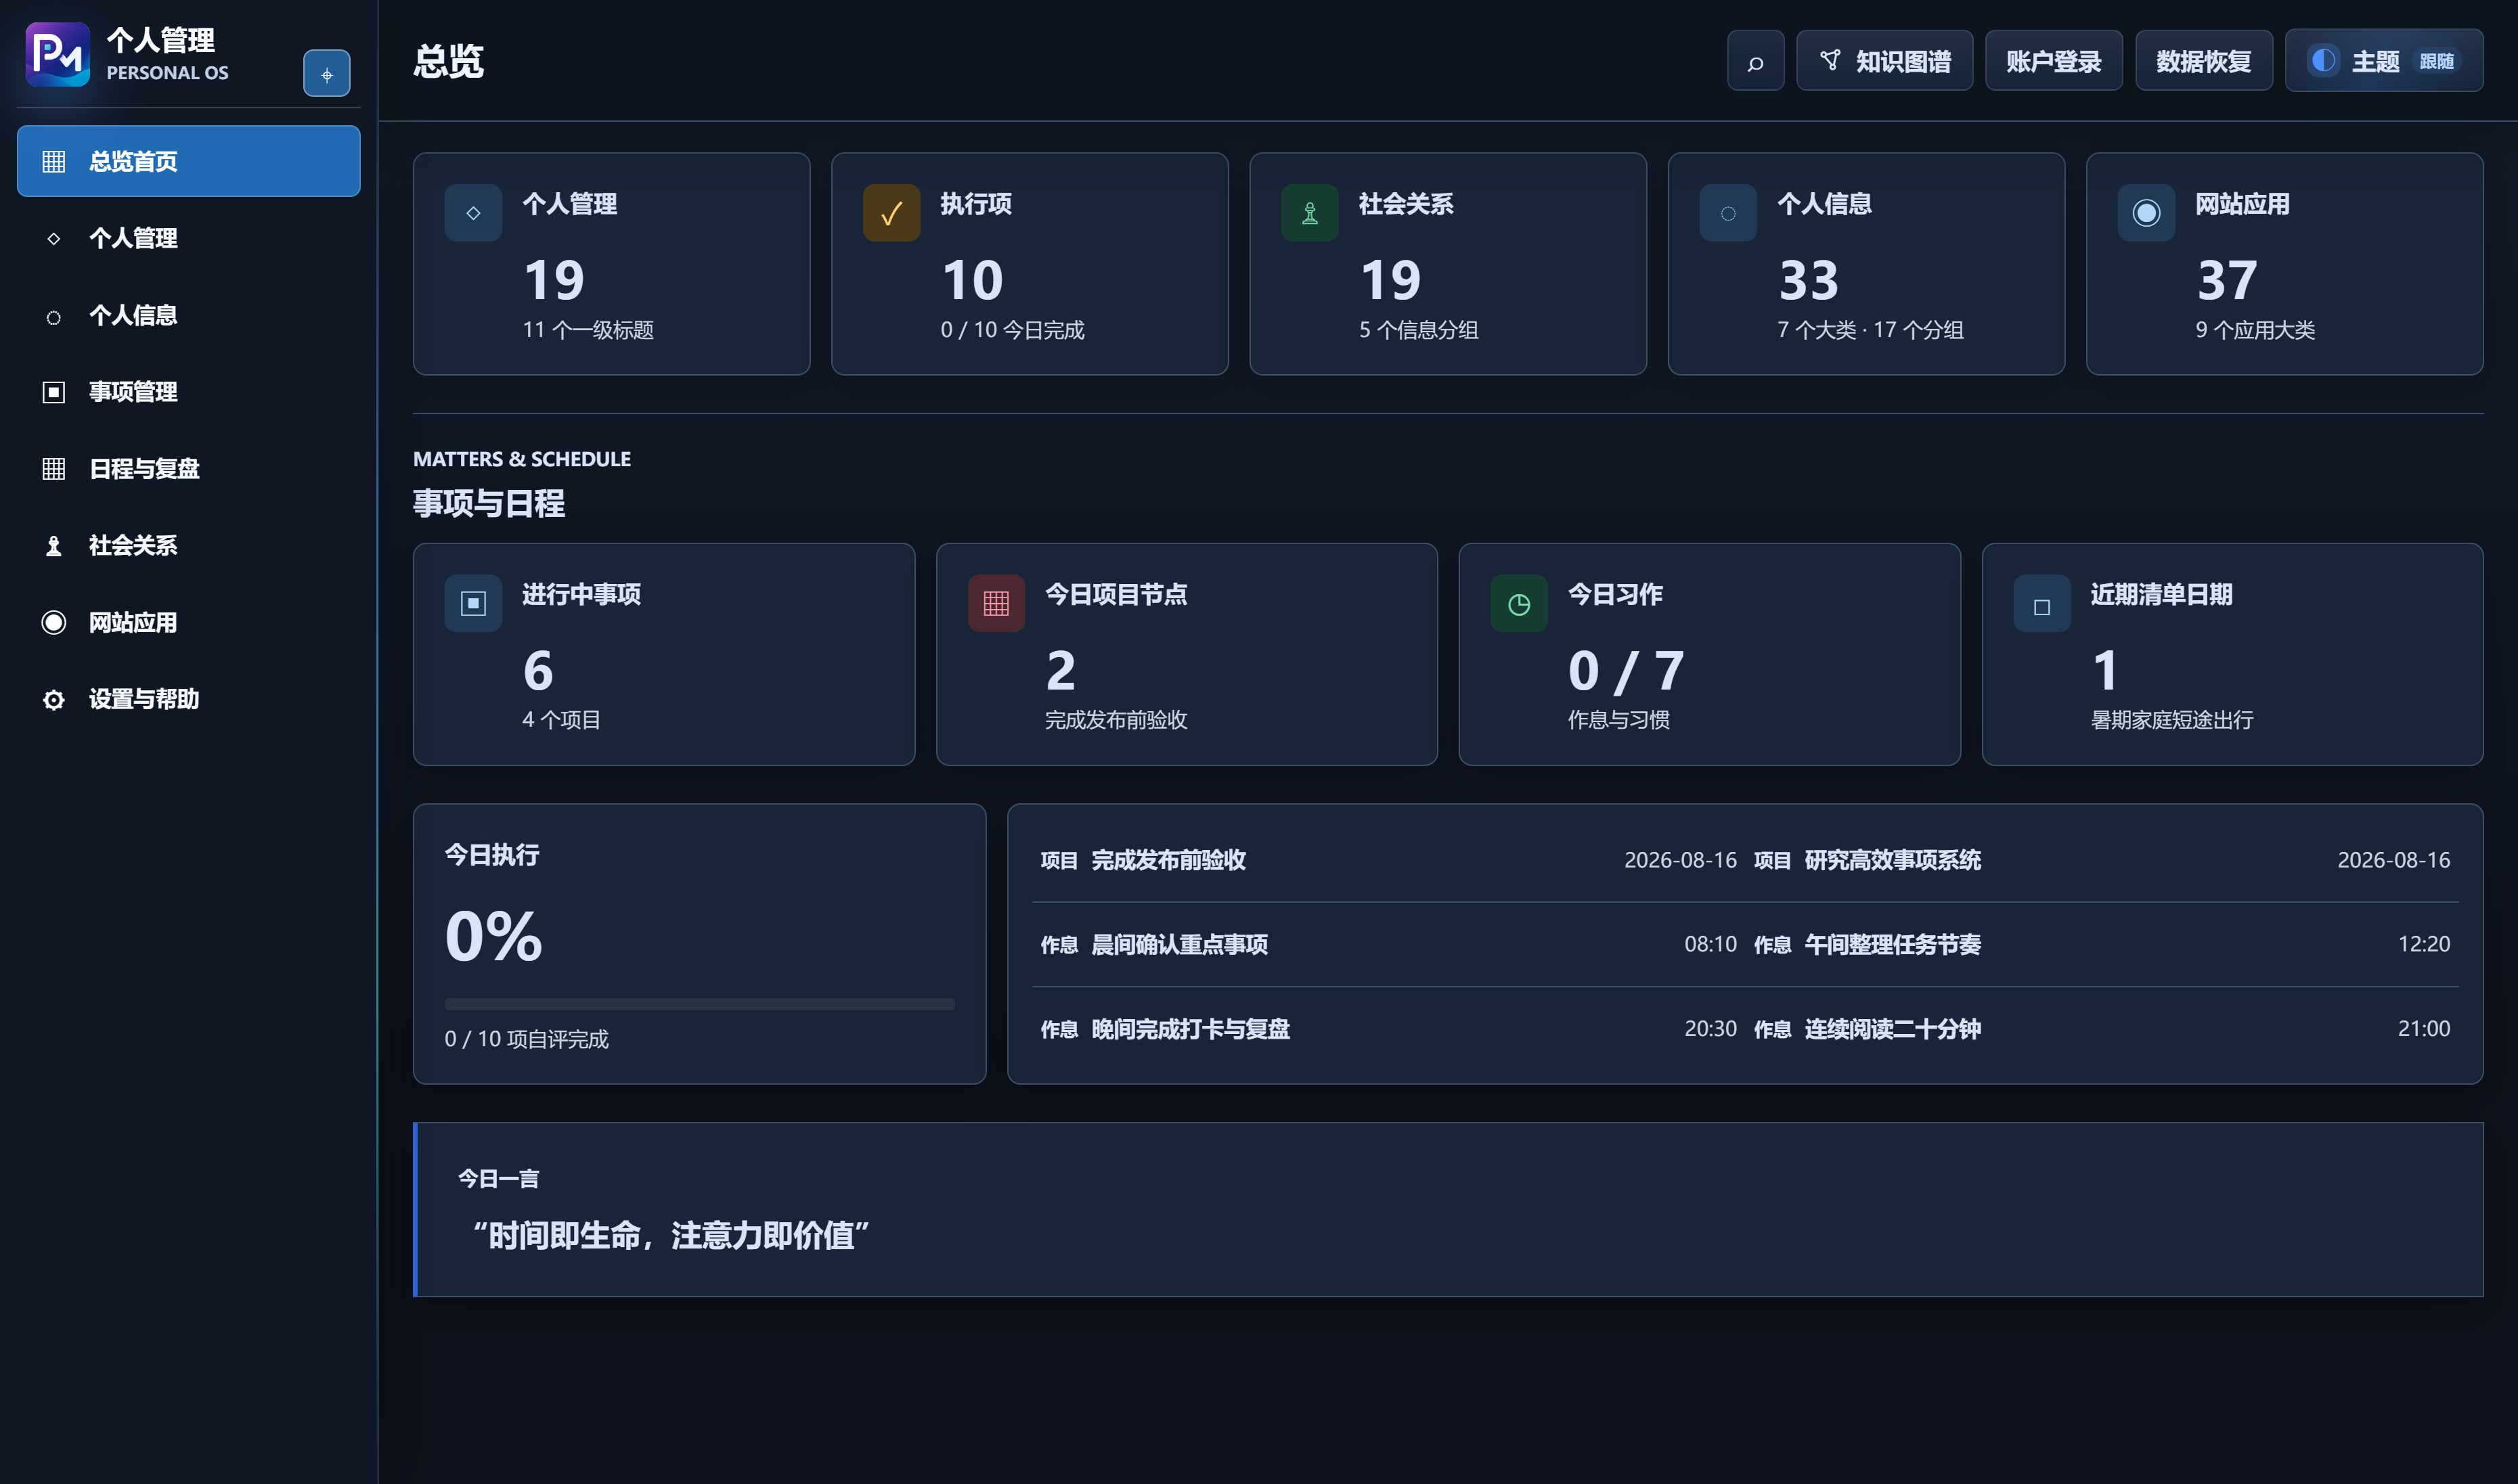Open the 网站应用 card showing 37
This screenshot has height=1484, width=2518.
click(x=2285, y=264)
